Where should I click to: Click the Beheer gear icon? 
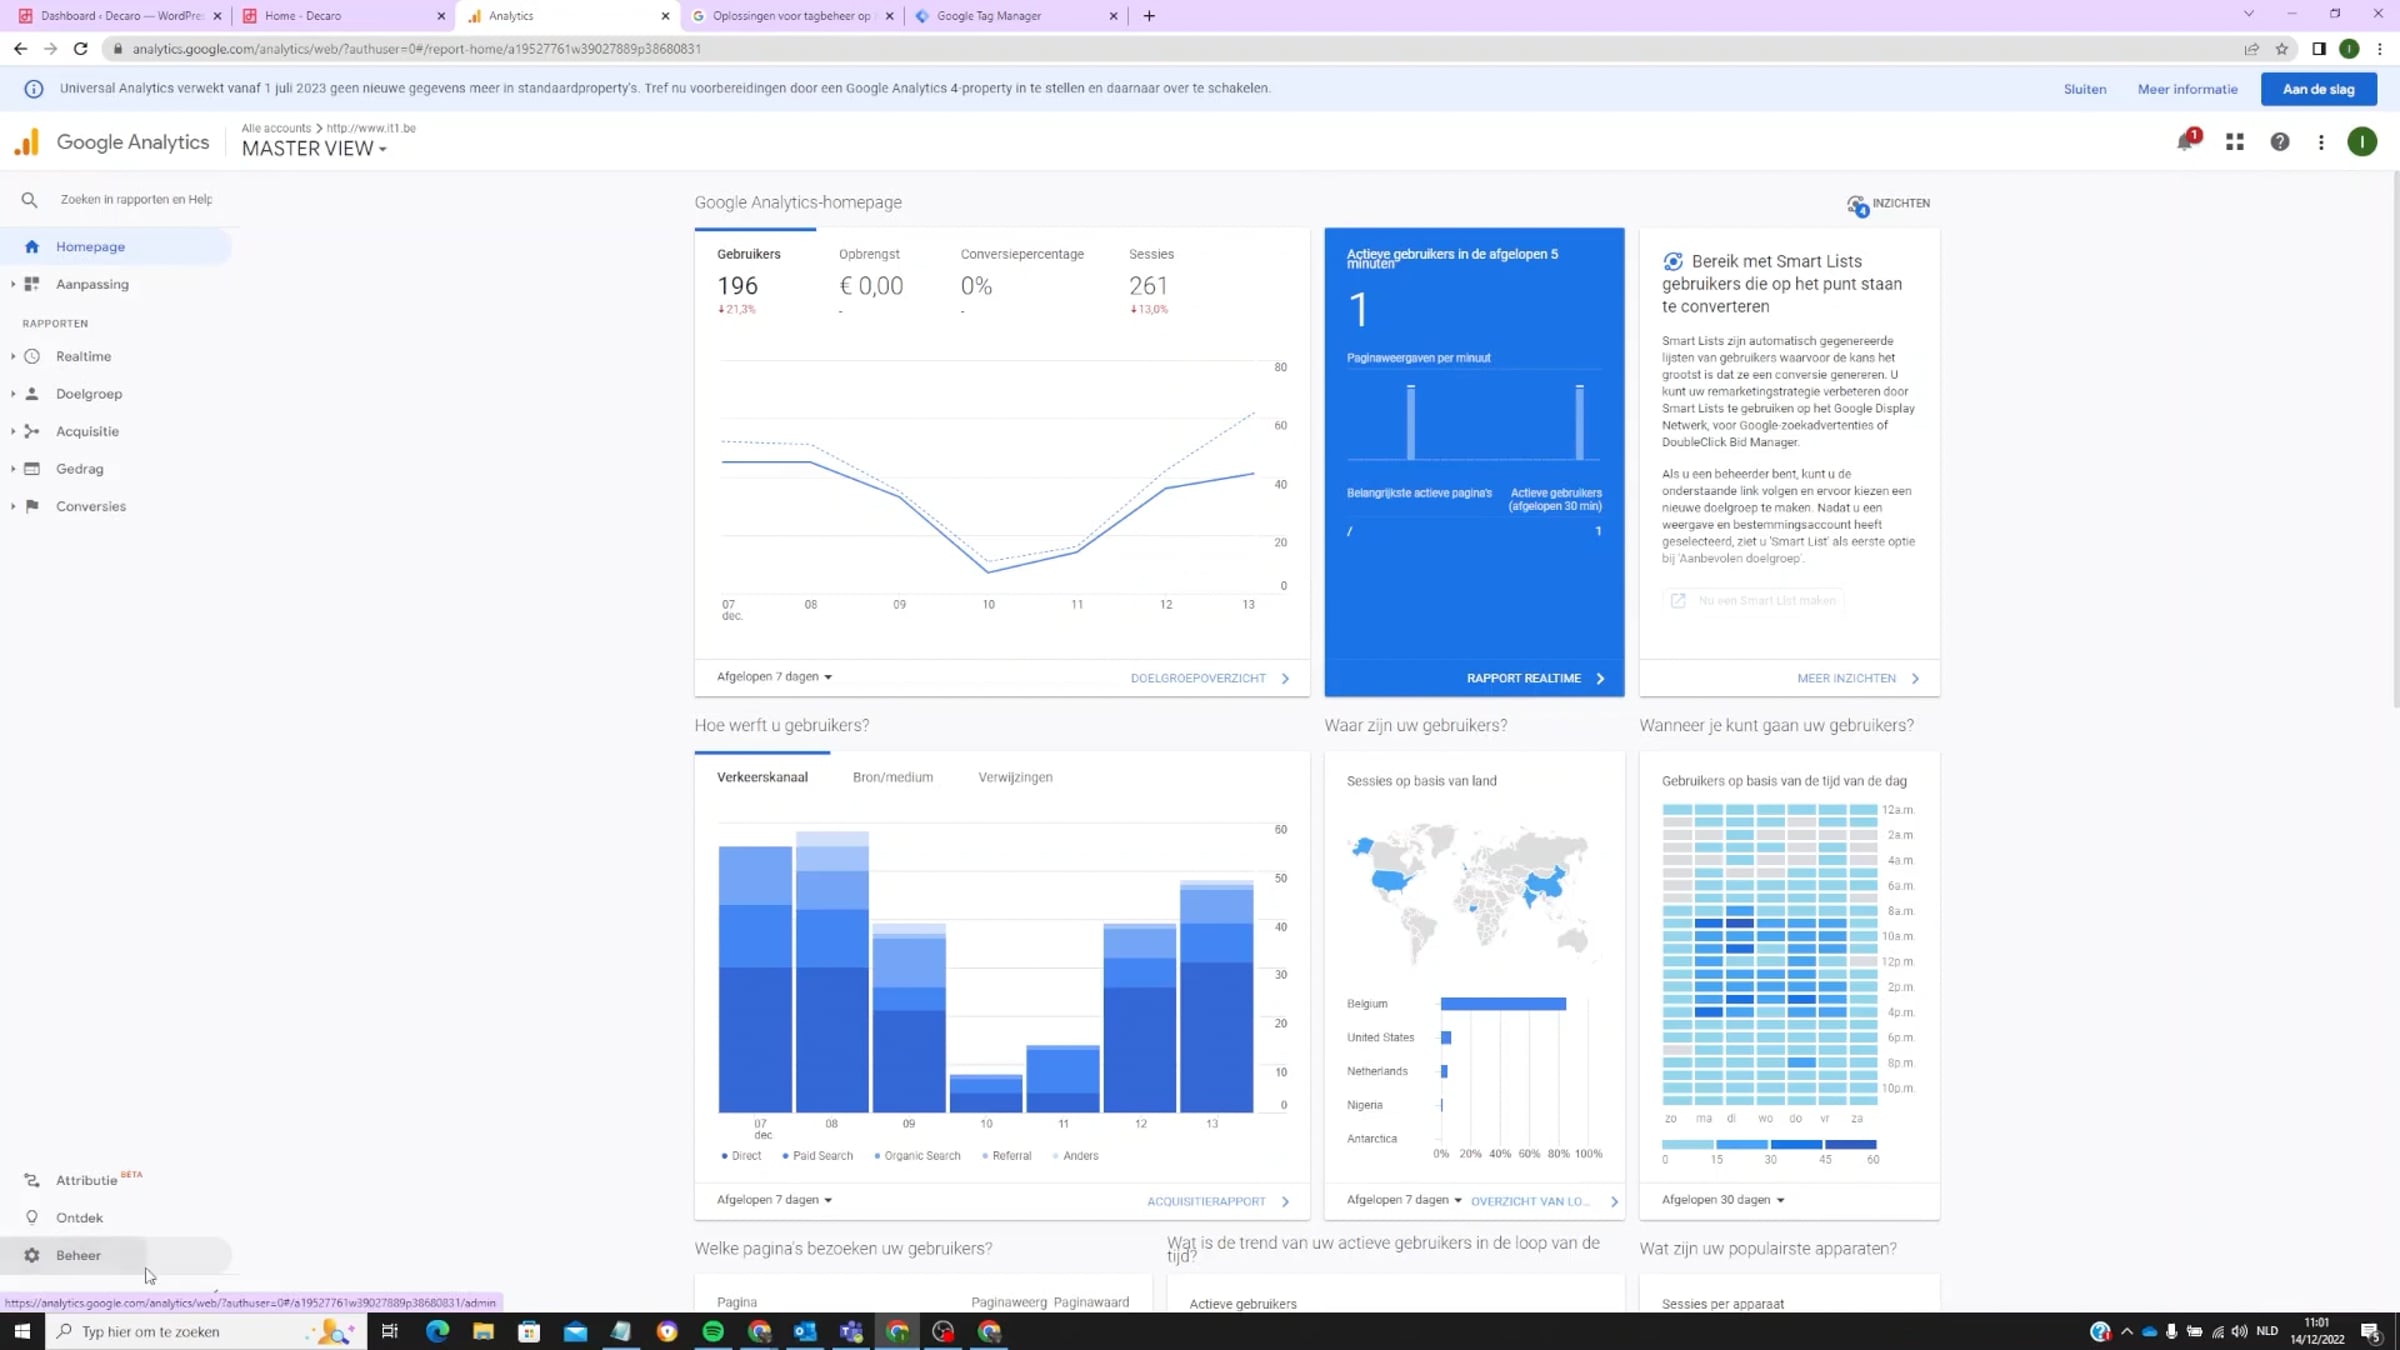tap(32, 1255)
